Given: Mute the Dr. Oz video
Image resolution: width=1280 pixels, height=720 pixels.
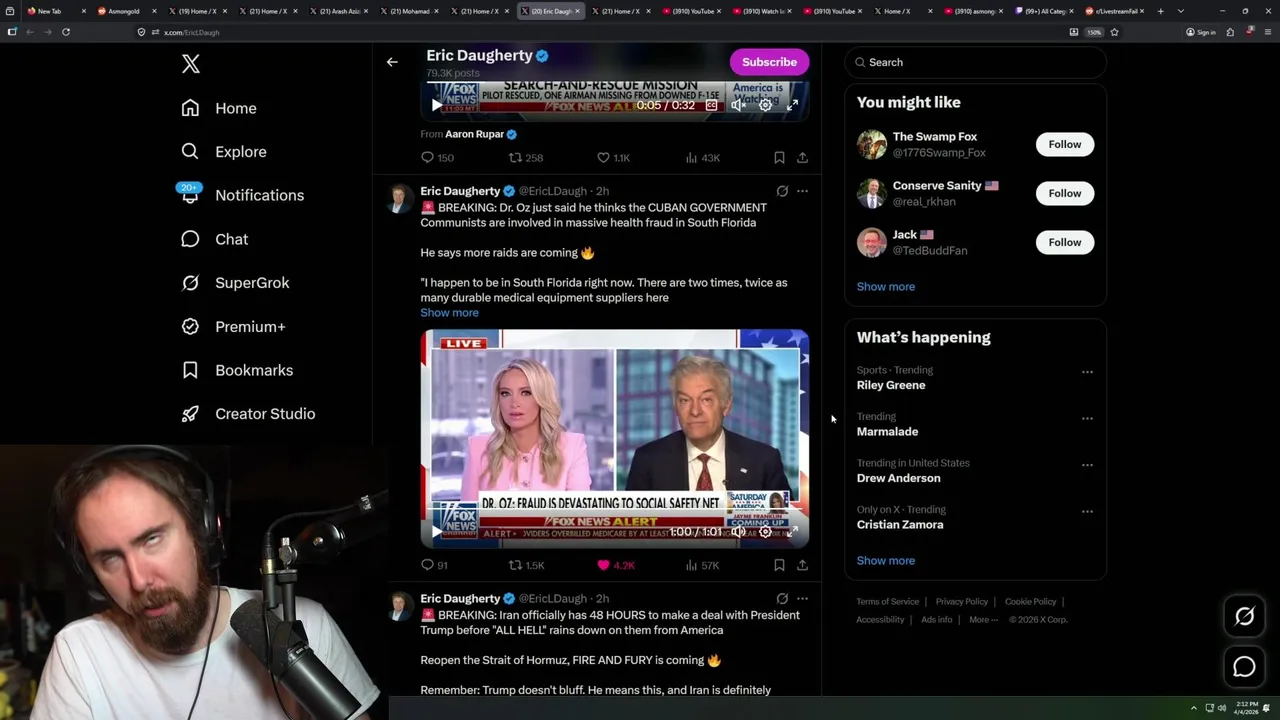Looking at the screenshot, I should point(738,532).
